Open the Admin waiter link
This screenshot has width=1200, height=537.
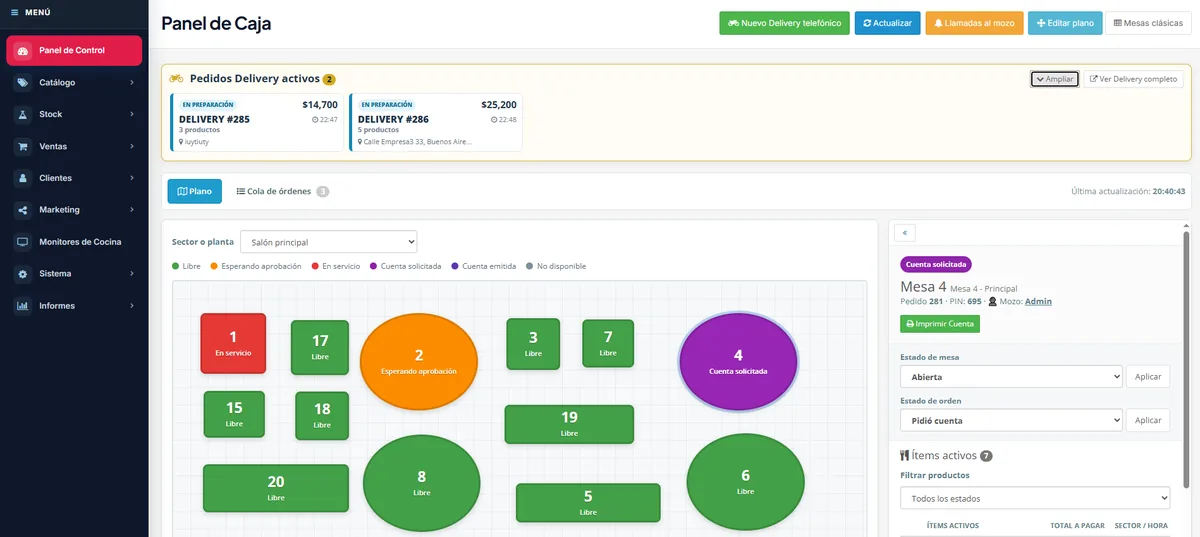click(1038, 301)
